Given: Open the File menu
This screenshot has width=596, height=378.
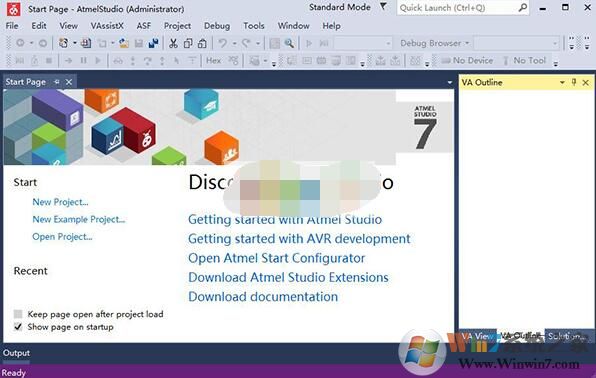Looking at the screenshot, I should [x=12, y=26].
